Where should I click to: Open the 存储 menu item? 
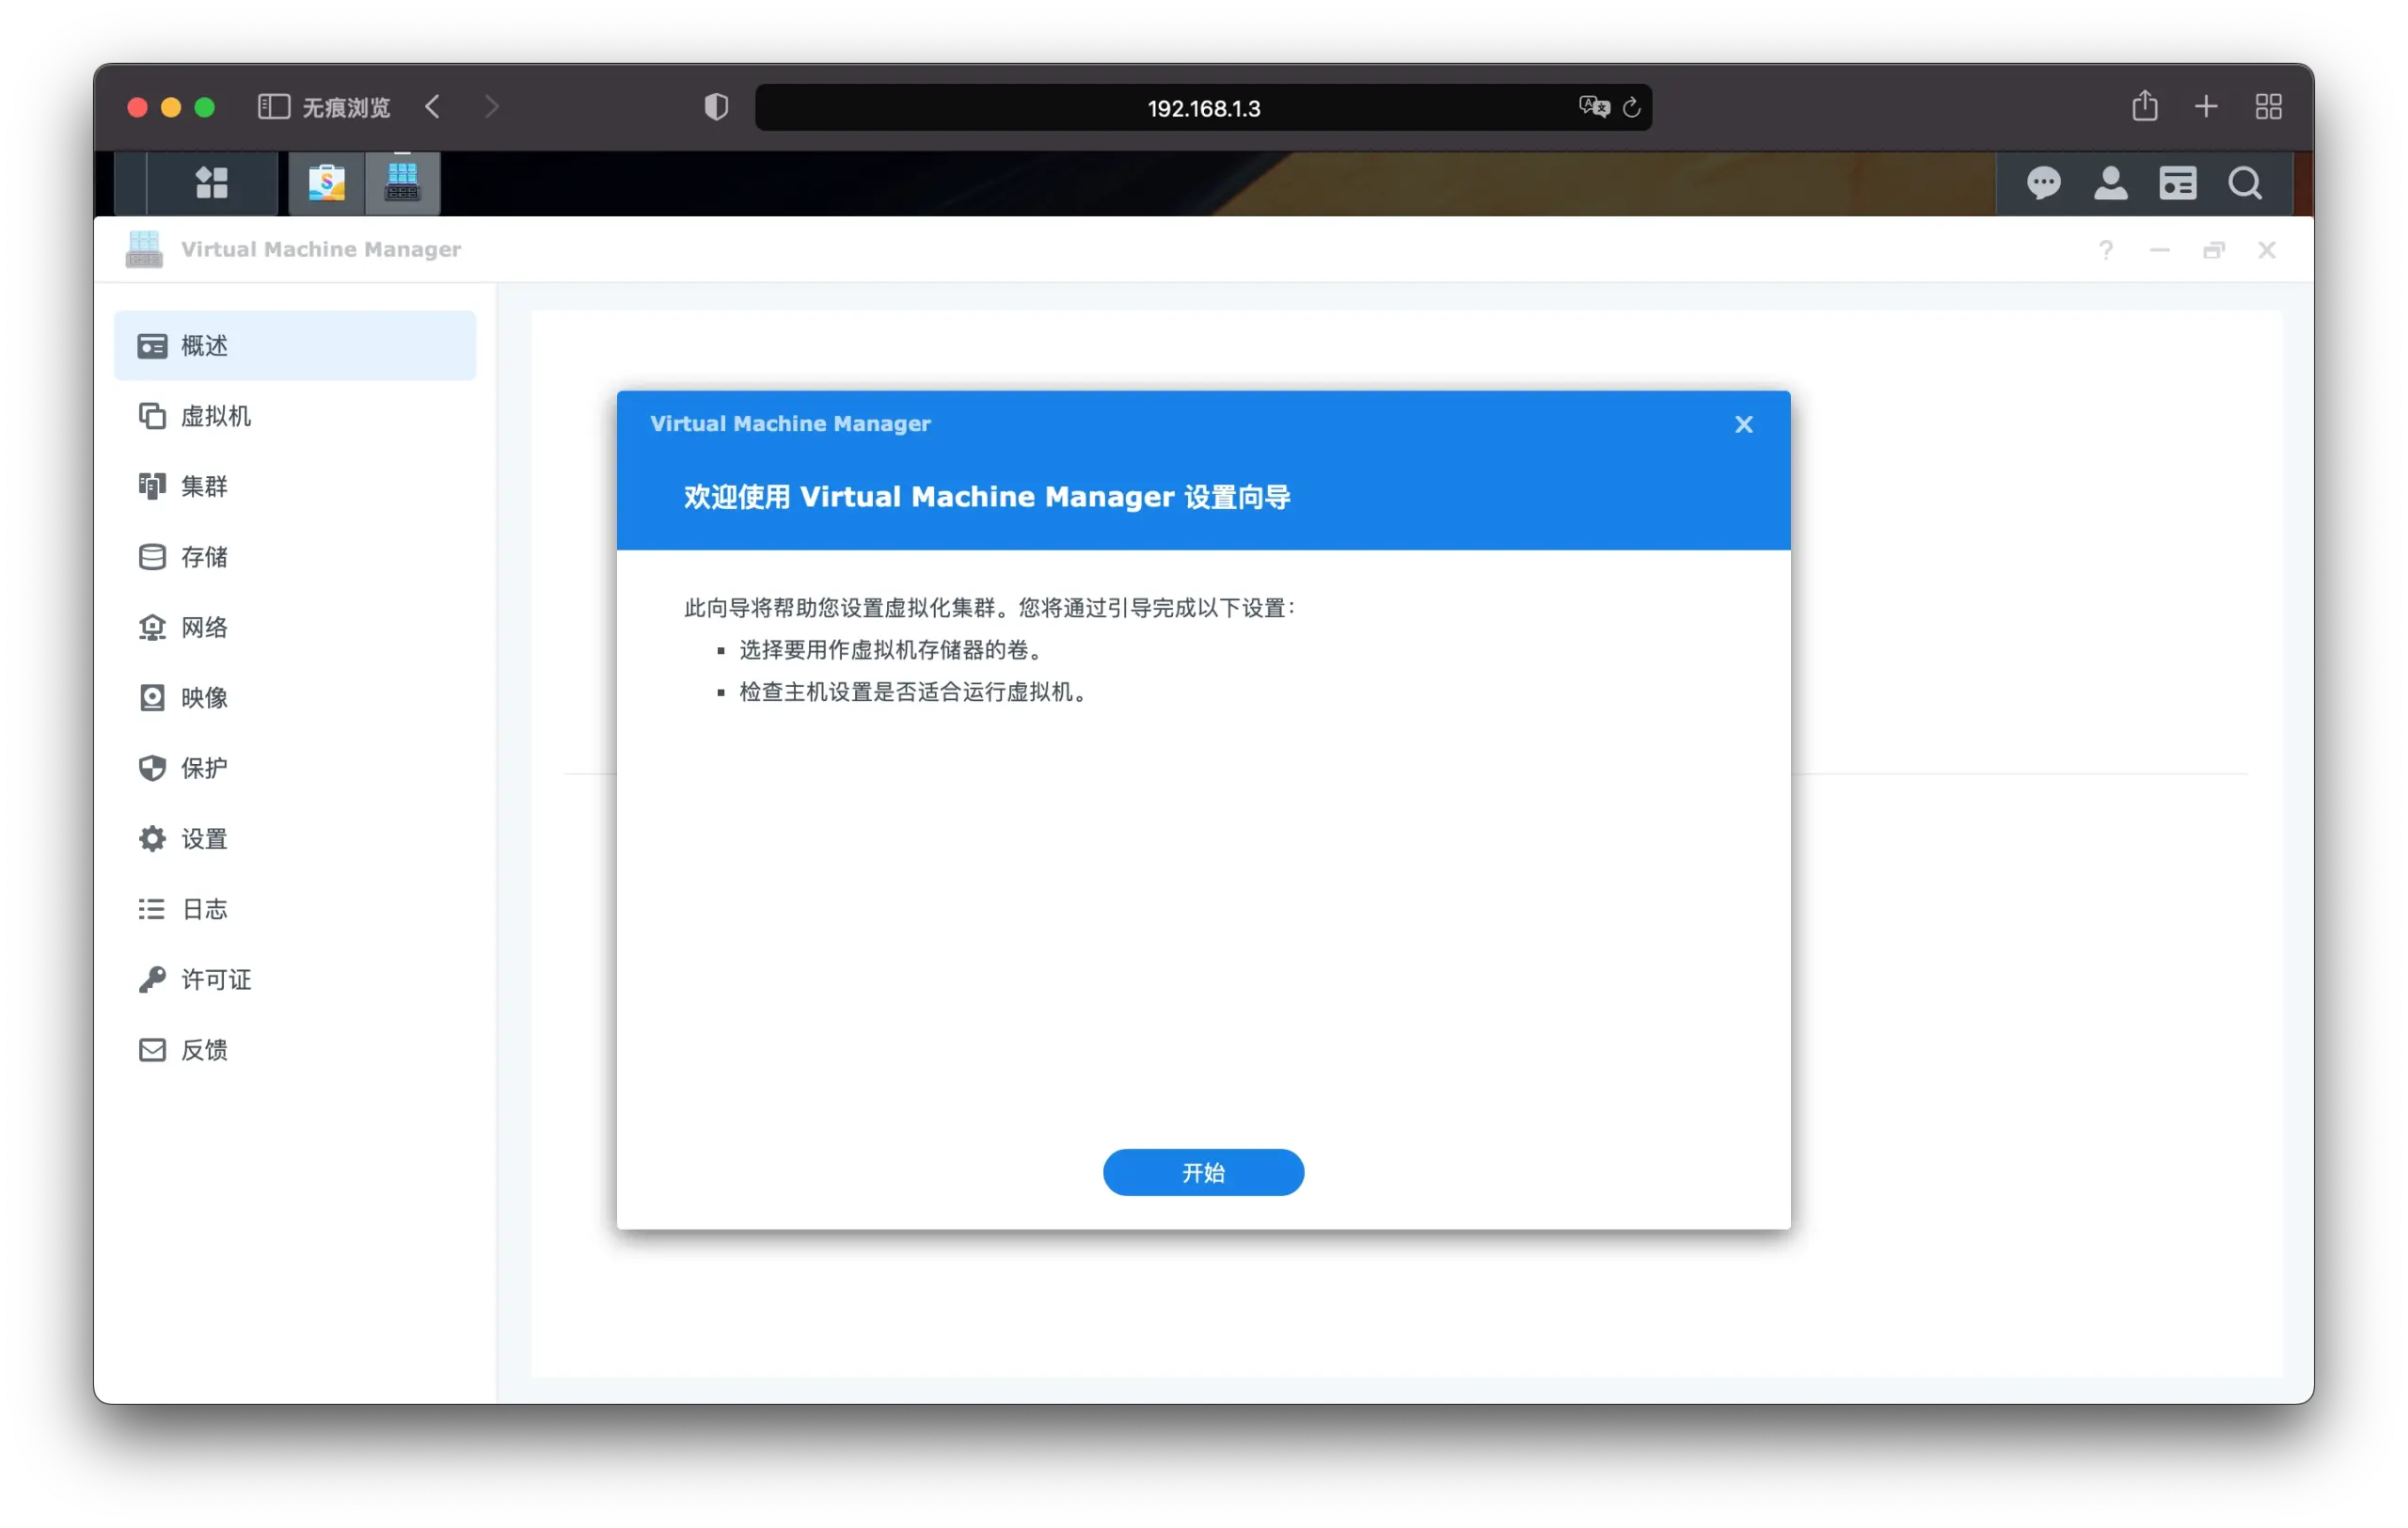coord(295,557)
